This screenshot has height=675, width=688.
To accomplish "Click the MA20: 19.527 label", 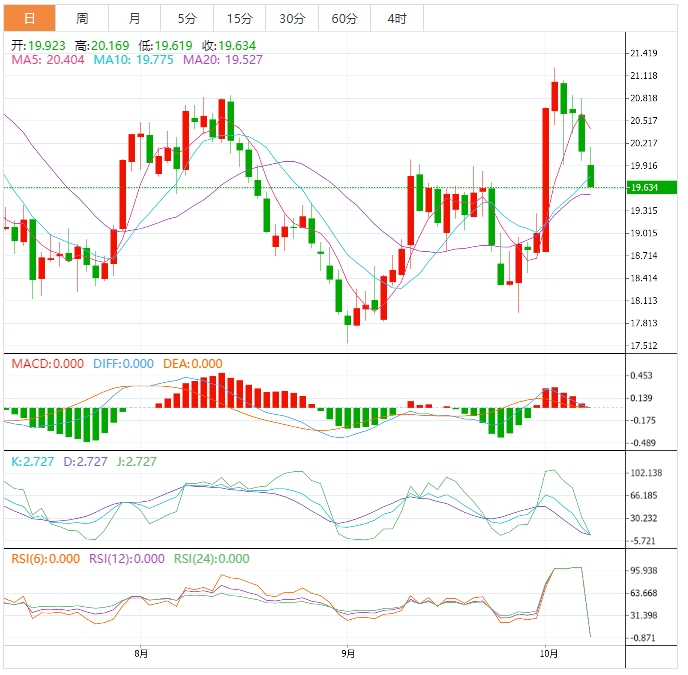I will [x=222, y=60].
